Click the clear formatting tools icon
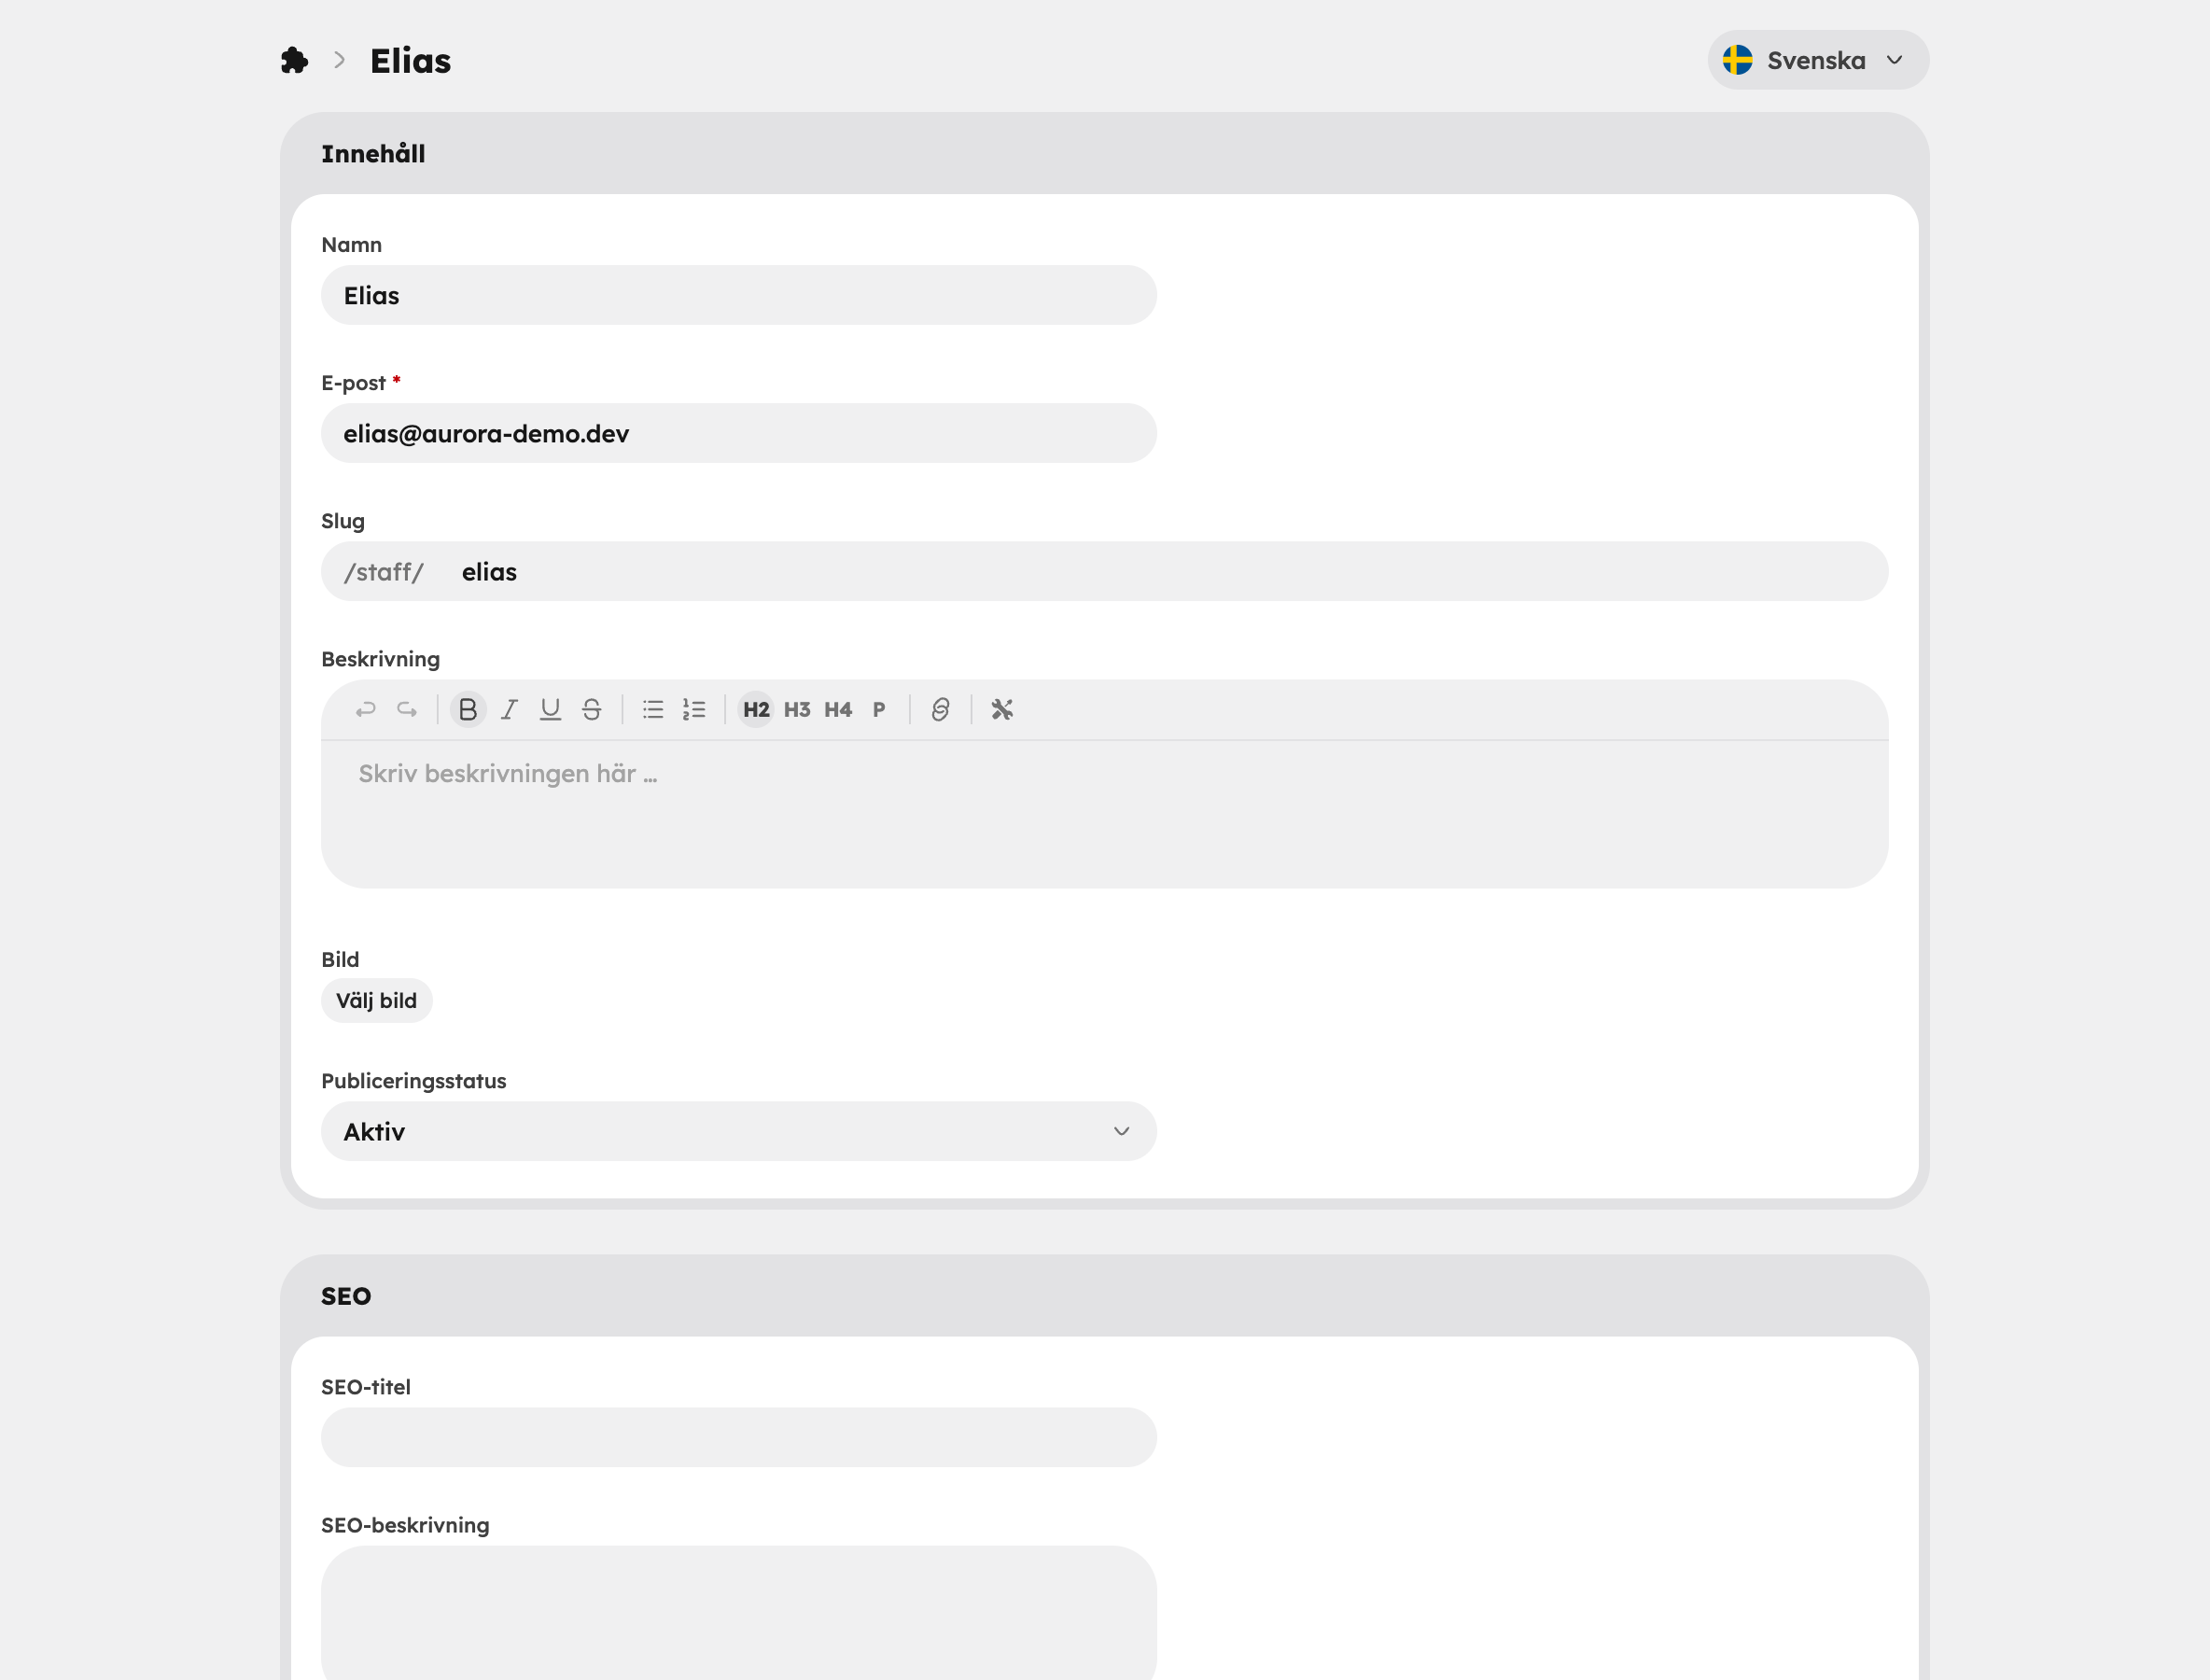The width and height of the screenshot is (2210, 1680). point(1002,709)
